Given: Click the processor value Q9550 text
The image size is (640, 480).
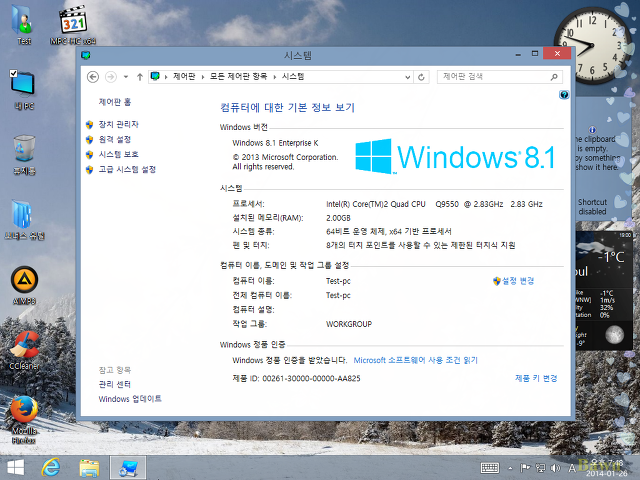Looking at the screenshot, I should click(447, 204).
